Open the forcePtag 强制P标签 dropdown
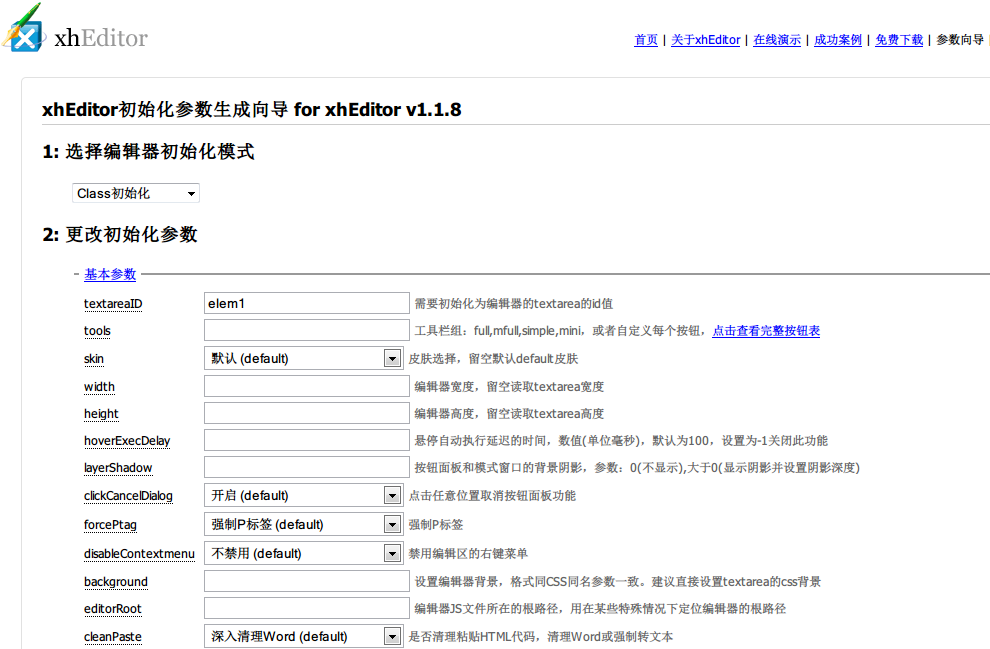990x649 pixels. tap(304, 525)
